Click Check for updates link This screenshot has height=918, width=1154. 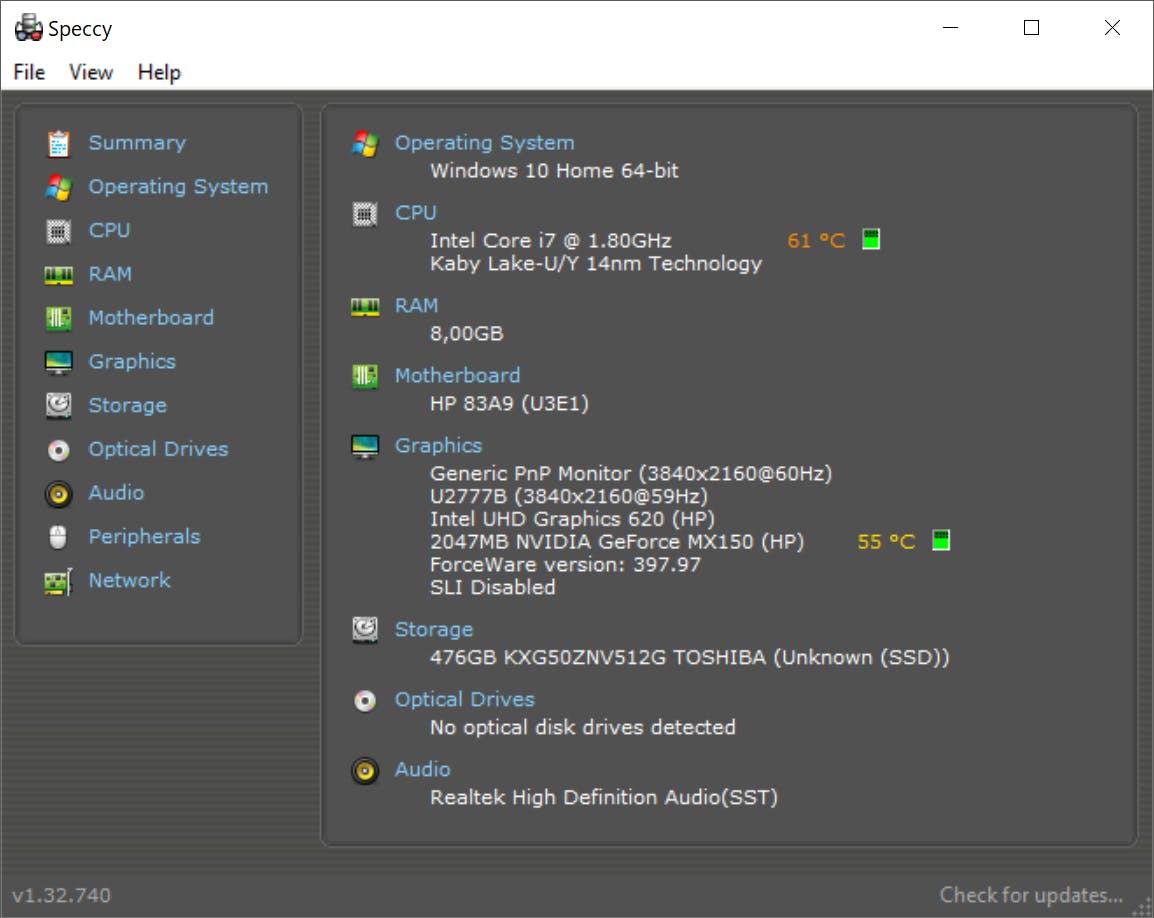pos(1030,895)
